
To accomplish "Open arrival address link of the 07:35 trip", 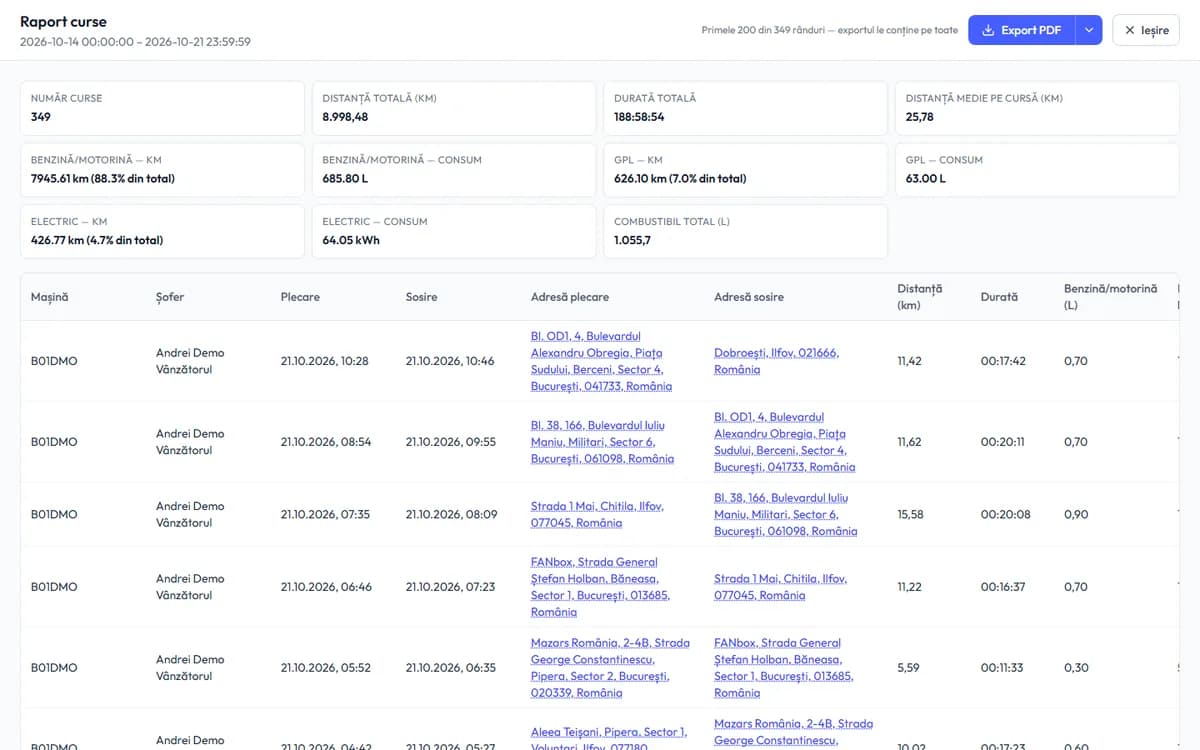I will [785, 514].
